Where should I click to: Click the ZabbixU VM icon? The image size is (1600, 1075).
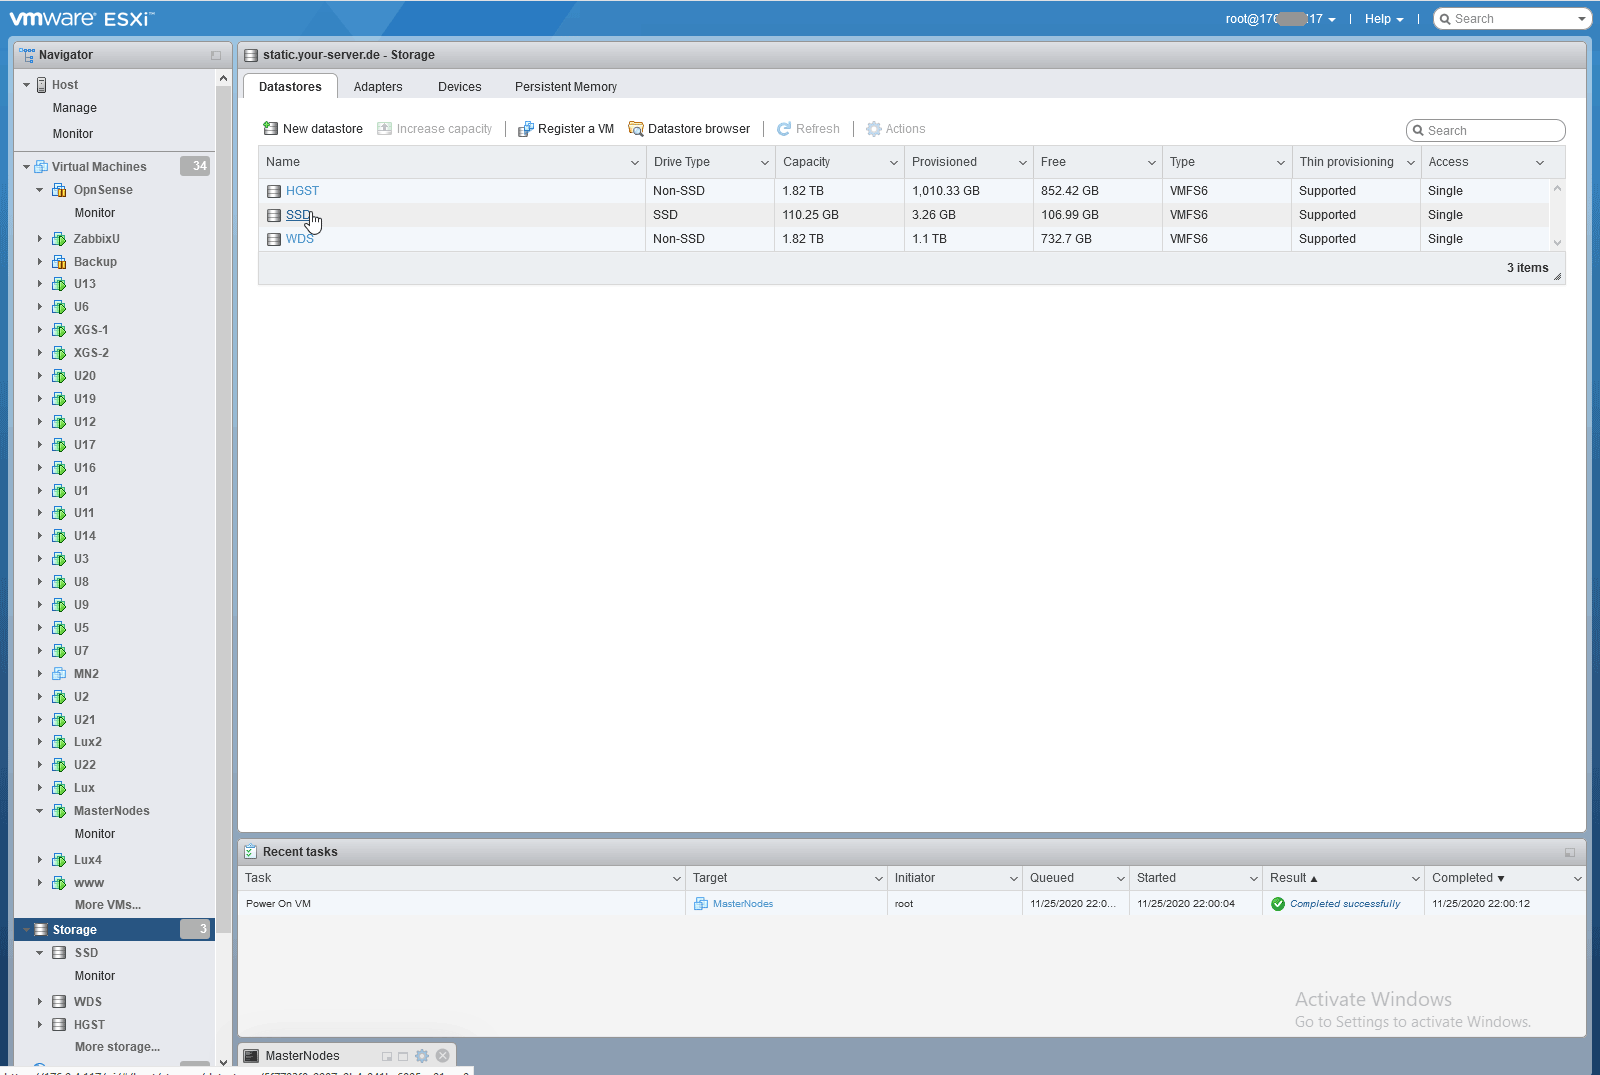tap(59, 239)
